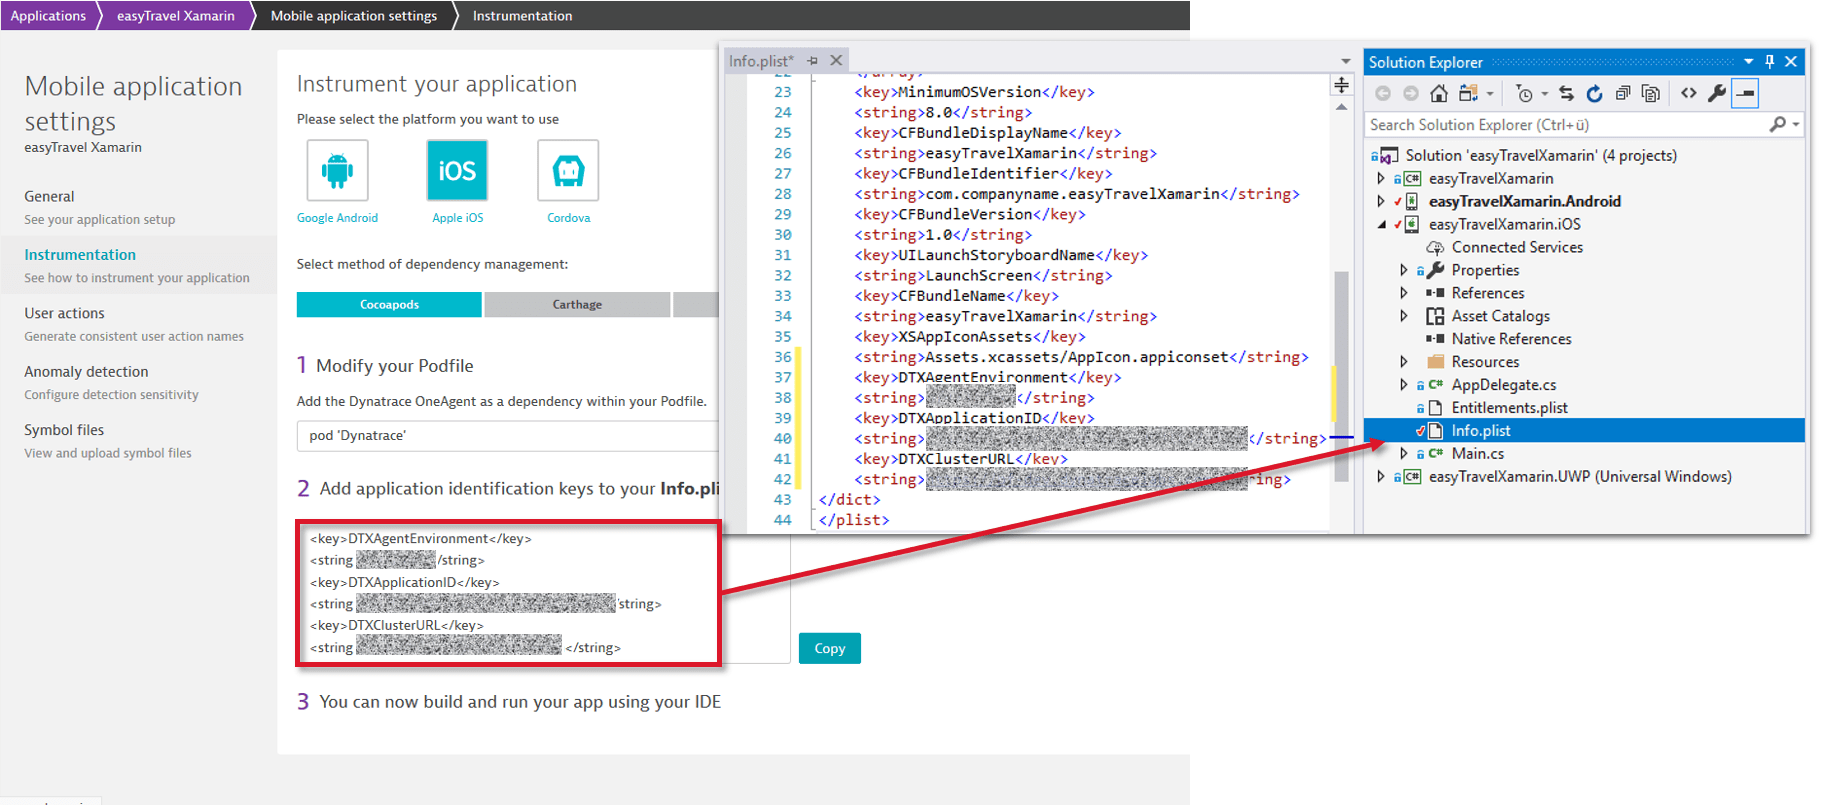Click the Instrumentation breadcrumb
This screenshot has width=1830, height=805.
click(522, 15)
